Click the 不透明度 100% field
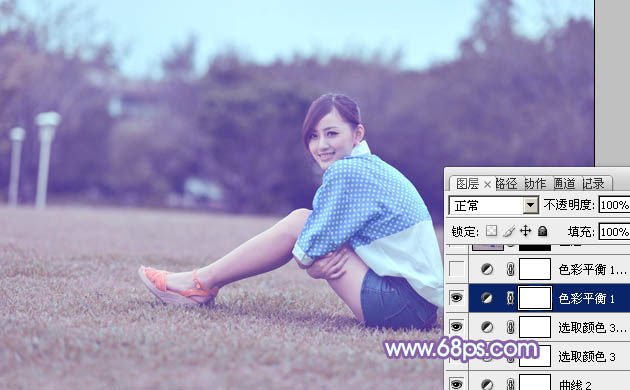 point(614,205)
